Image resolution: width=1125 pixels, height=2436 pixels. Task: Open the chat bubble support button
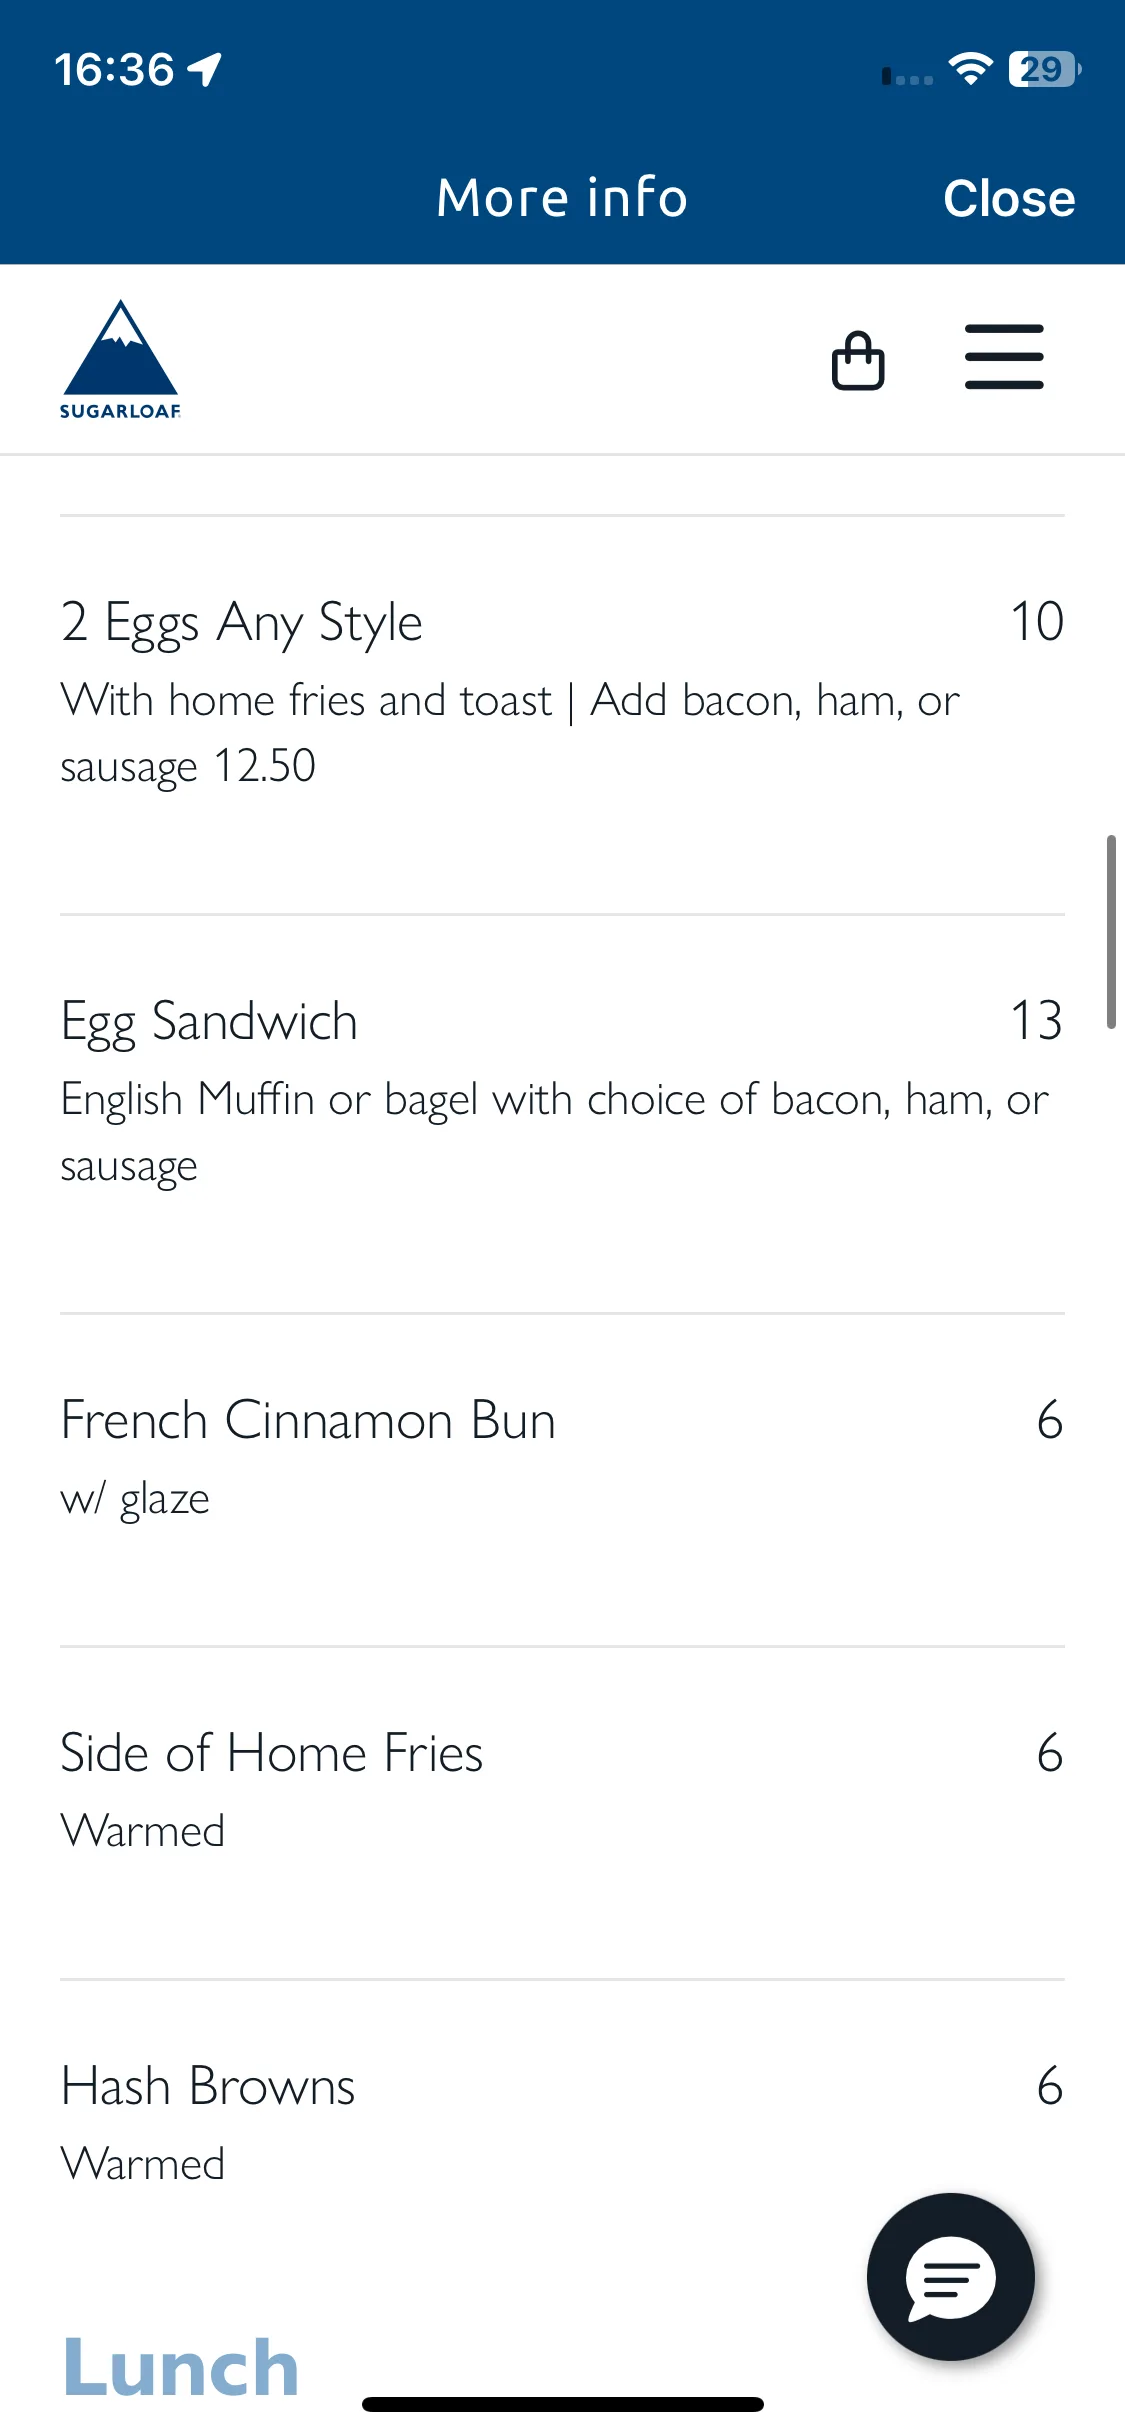pos(950,2276)
